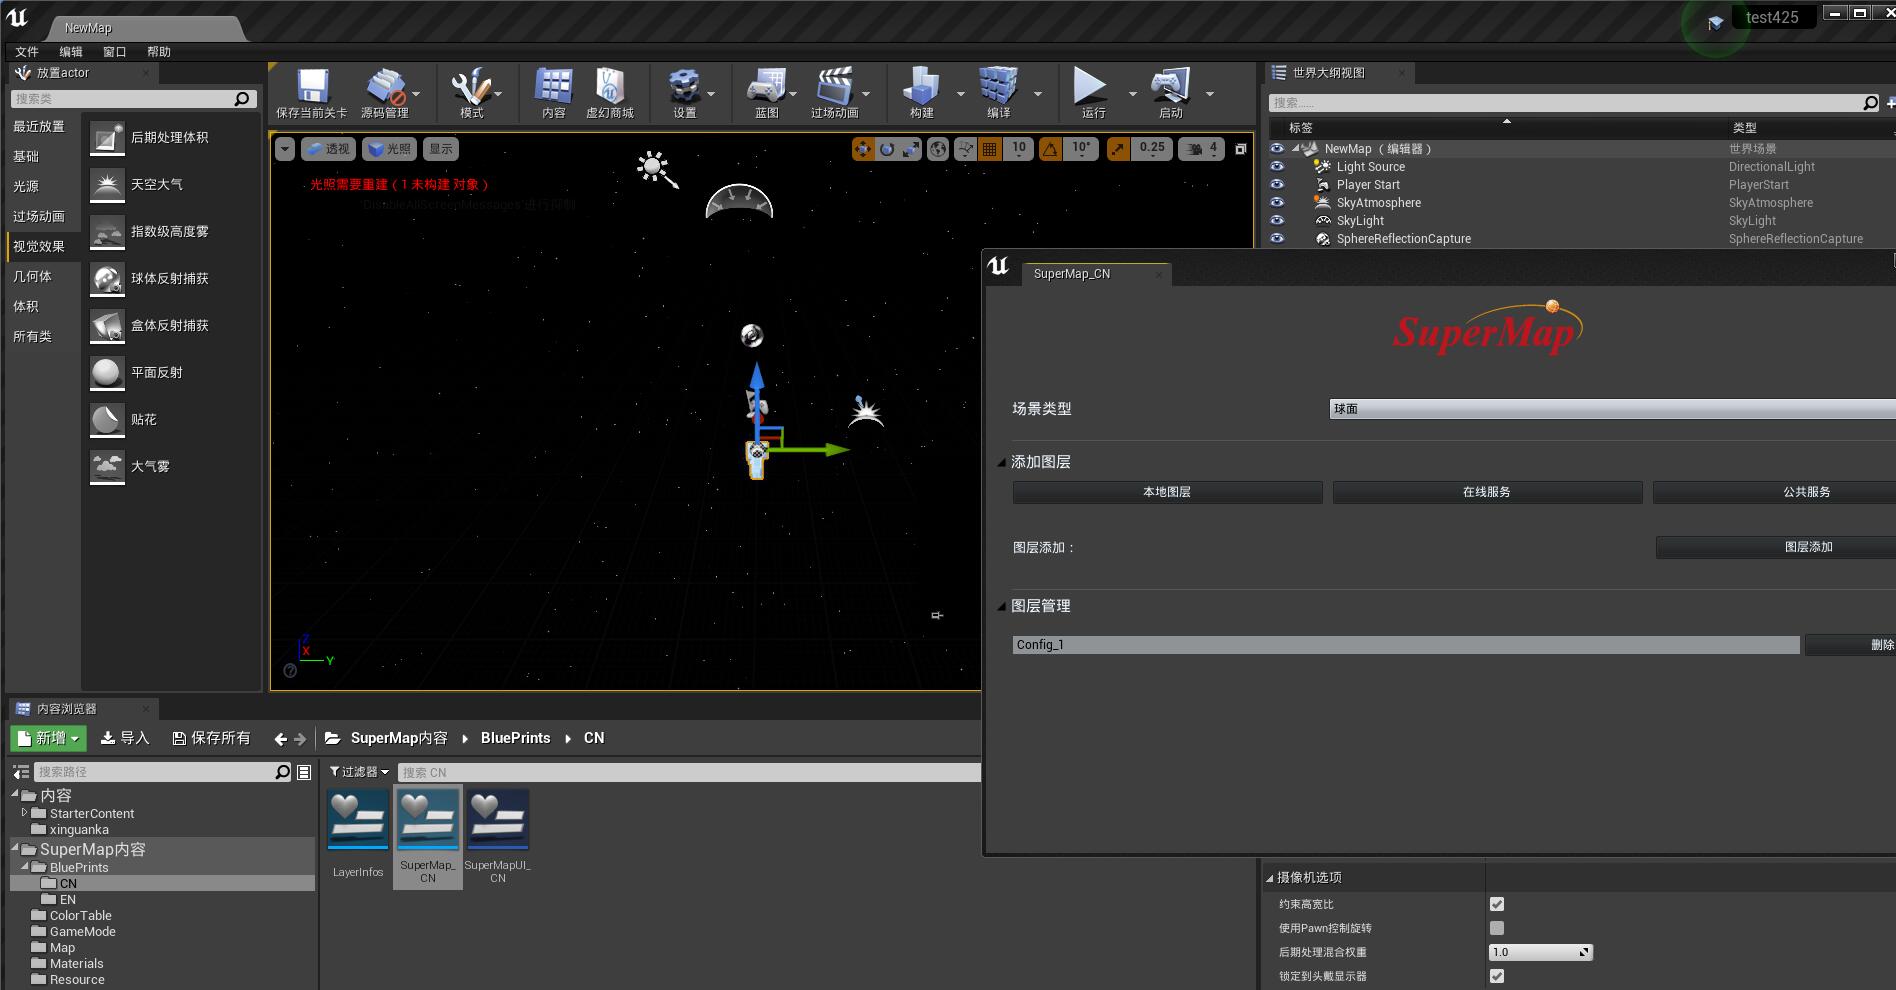Select Atmospheric Fog (大气雾) actor icon

point(107,467)
